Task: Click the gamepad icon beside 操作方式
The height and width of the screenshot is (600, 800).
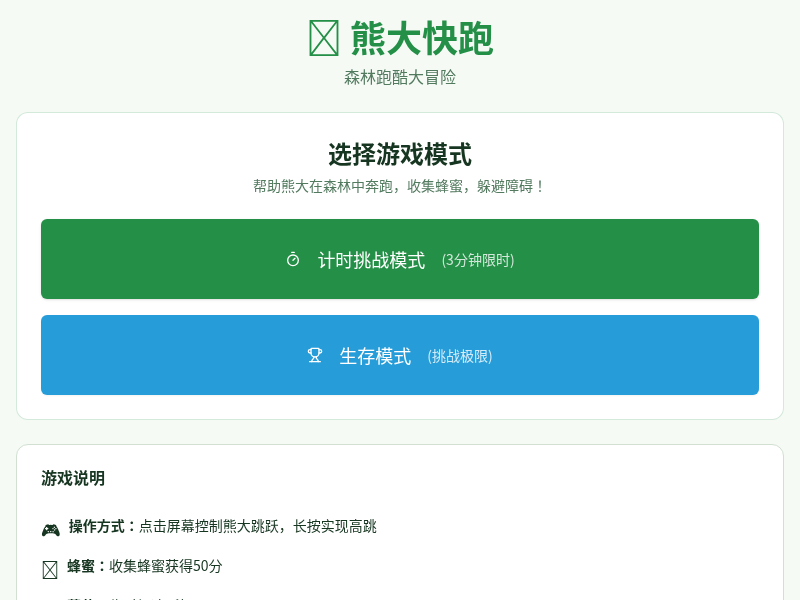Action: click(50, 529)
